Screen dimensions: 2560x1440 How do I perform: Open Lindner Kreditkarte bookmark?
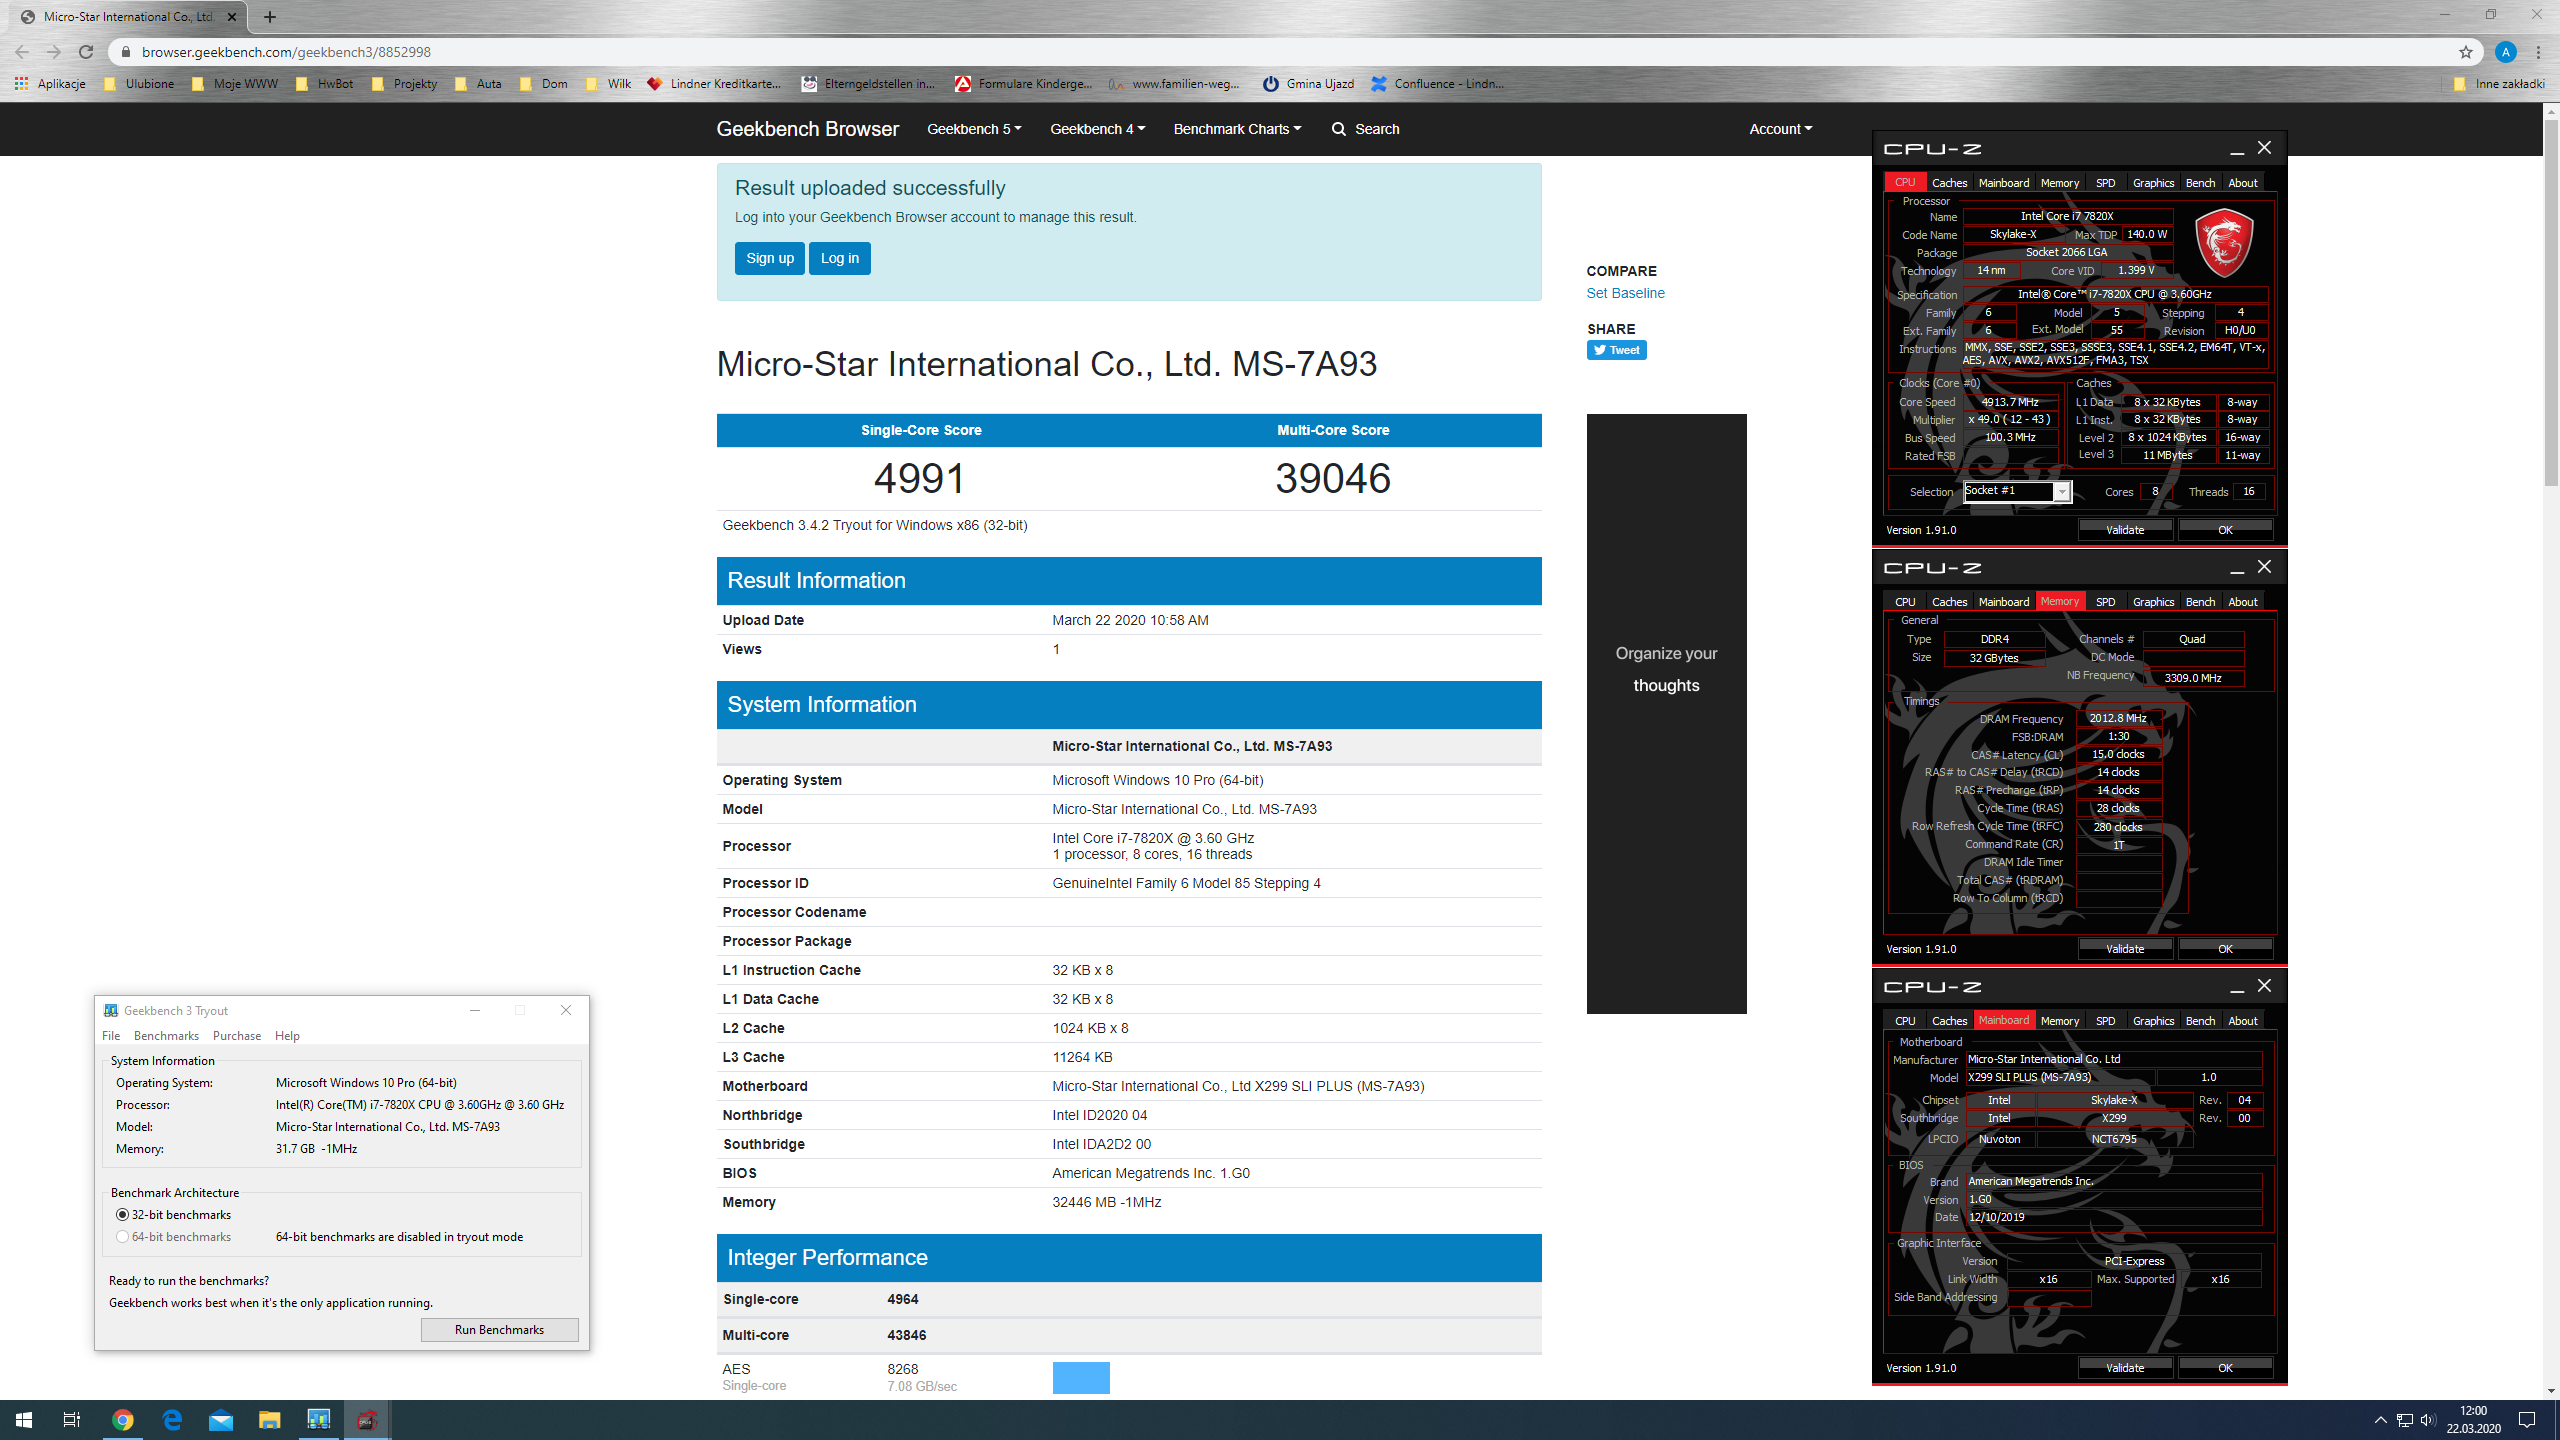(714, 84)
